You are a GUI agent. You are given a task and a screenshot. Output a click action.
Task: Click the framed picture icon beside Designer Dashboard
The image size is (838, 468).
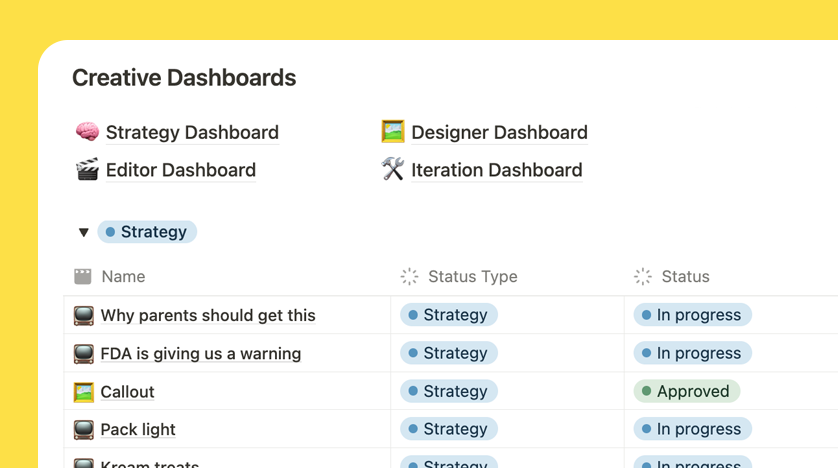pyautogui.click(x=393, y=132)
